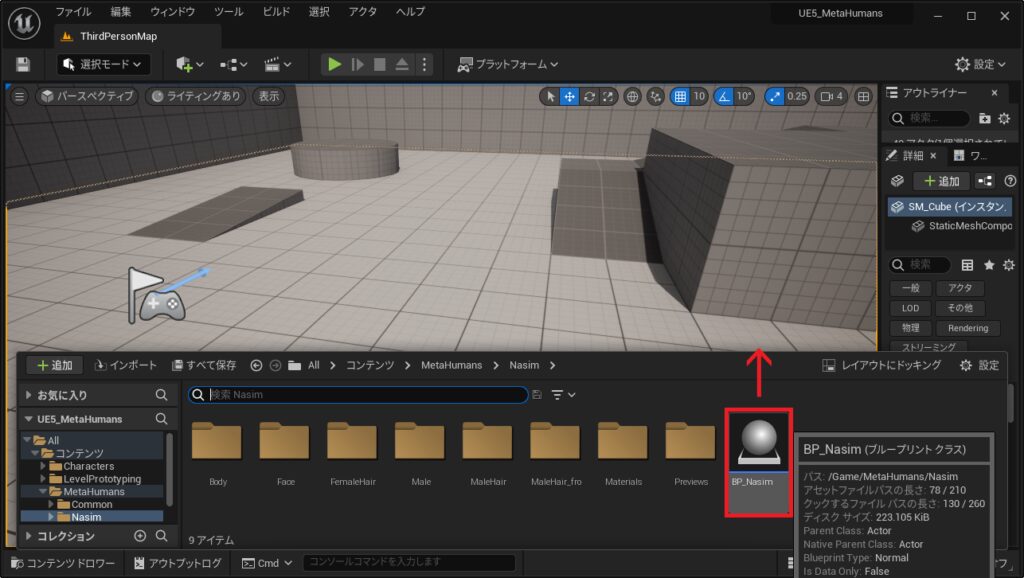Open the blueprints dropdown in toolbar

click(x=233, y=64)
